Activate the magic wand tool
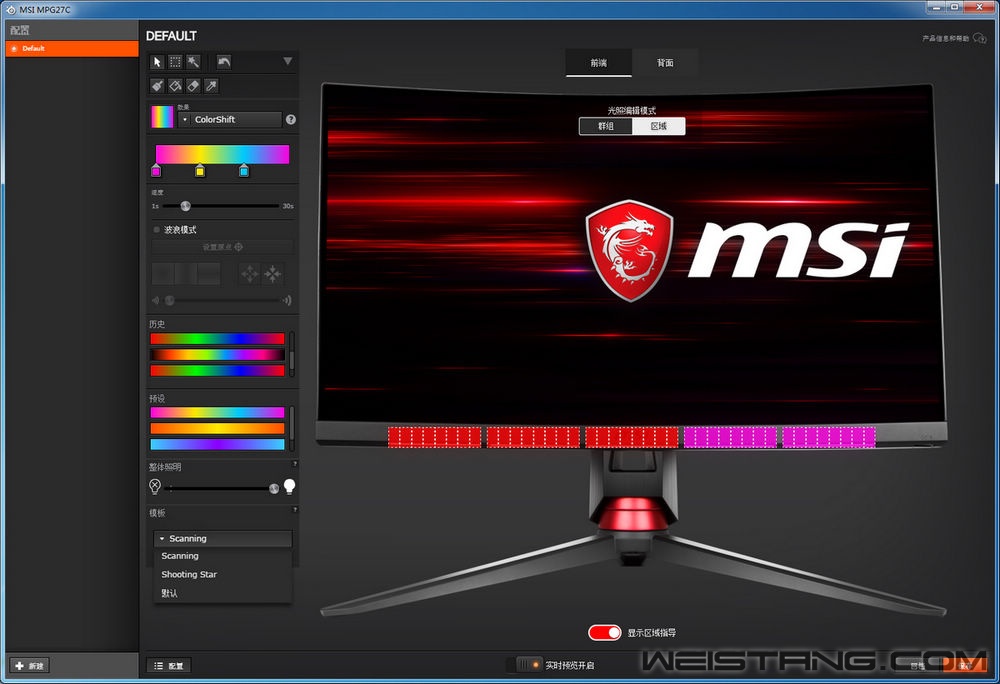 tap(193, 62)
